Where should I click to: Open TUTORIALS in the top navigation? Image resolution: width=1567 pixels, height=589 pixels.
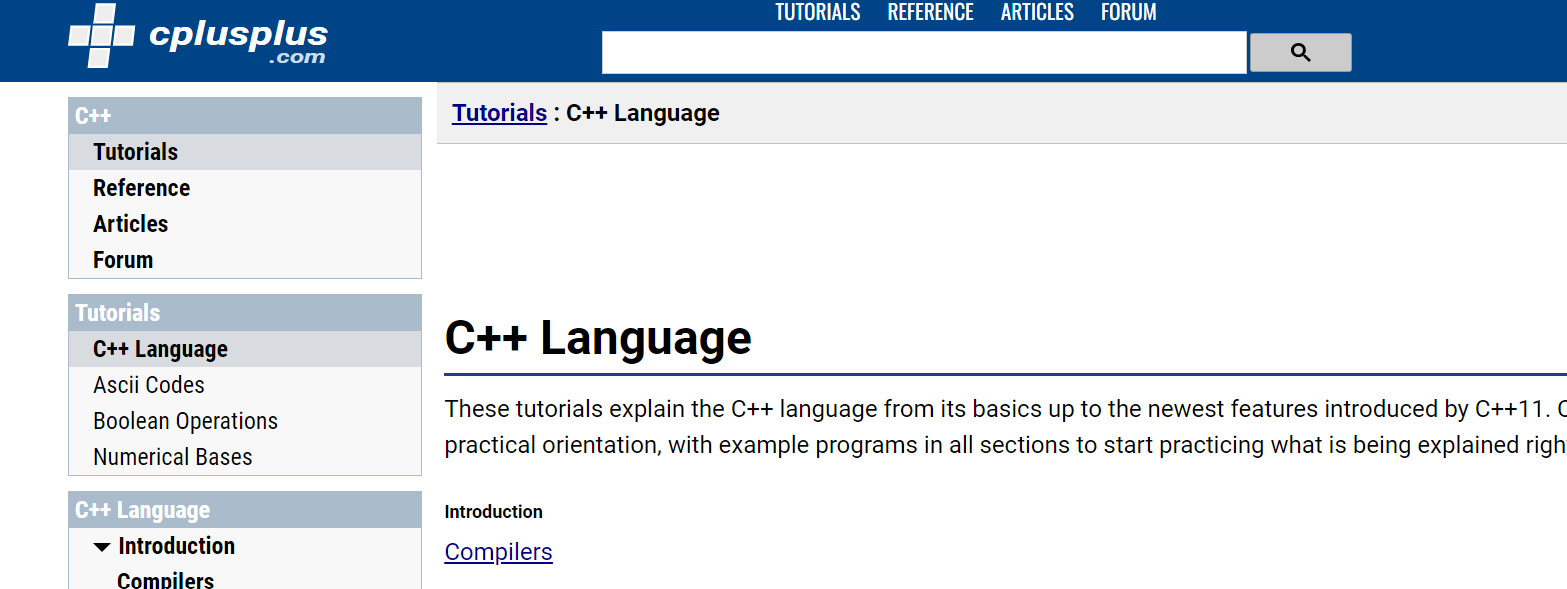(x=818, y=12)
